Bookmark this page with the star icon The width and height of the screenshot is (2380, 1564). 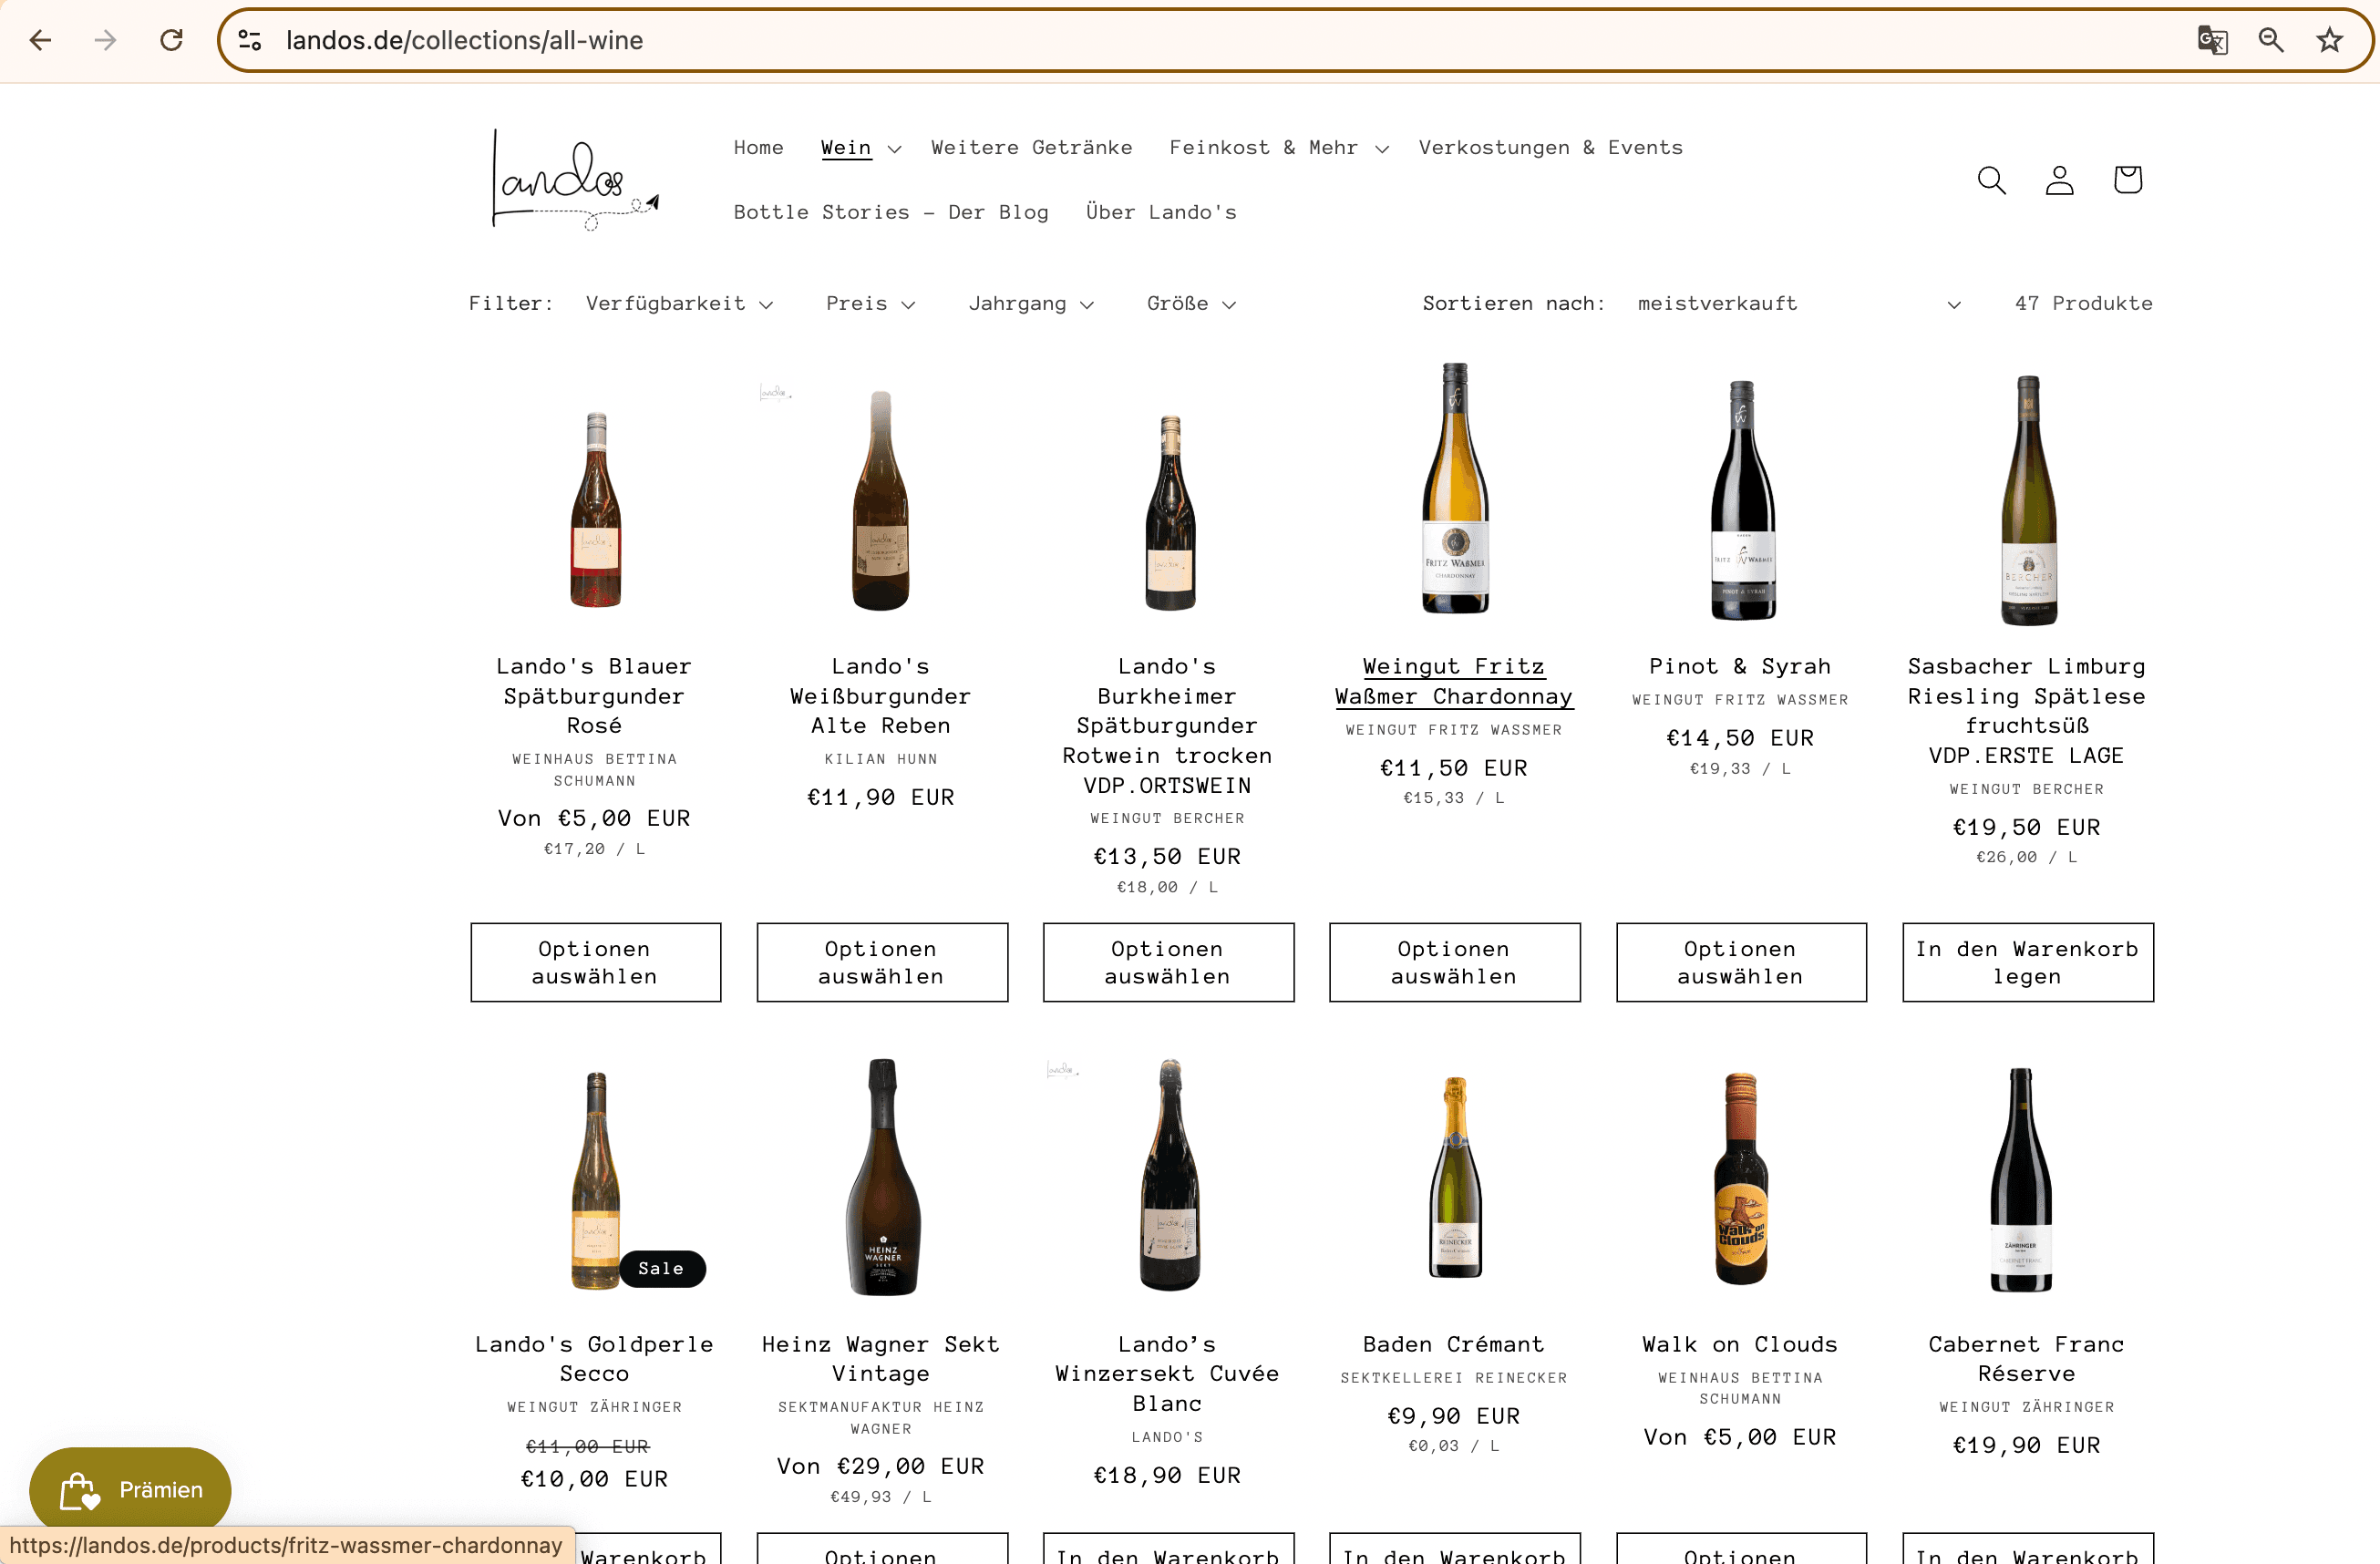(2329, 40)
